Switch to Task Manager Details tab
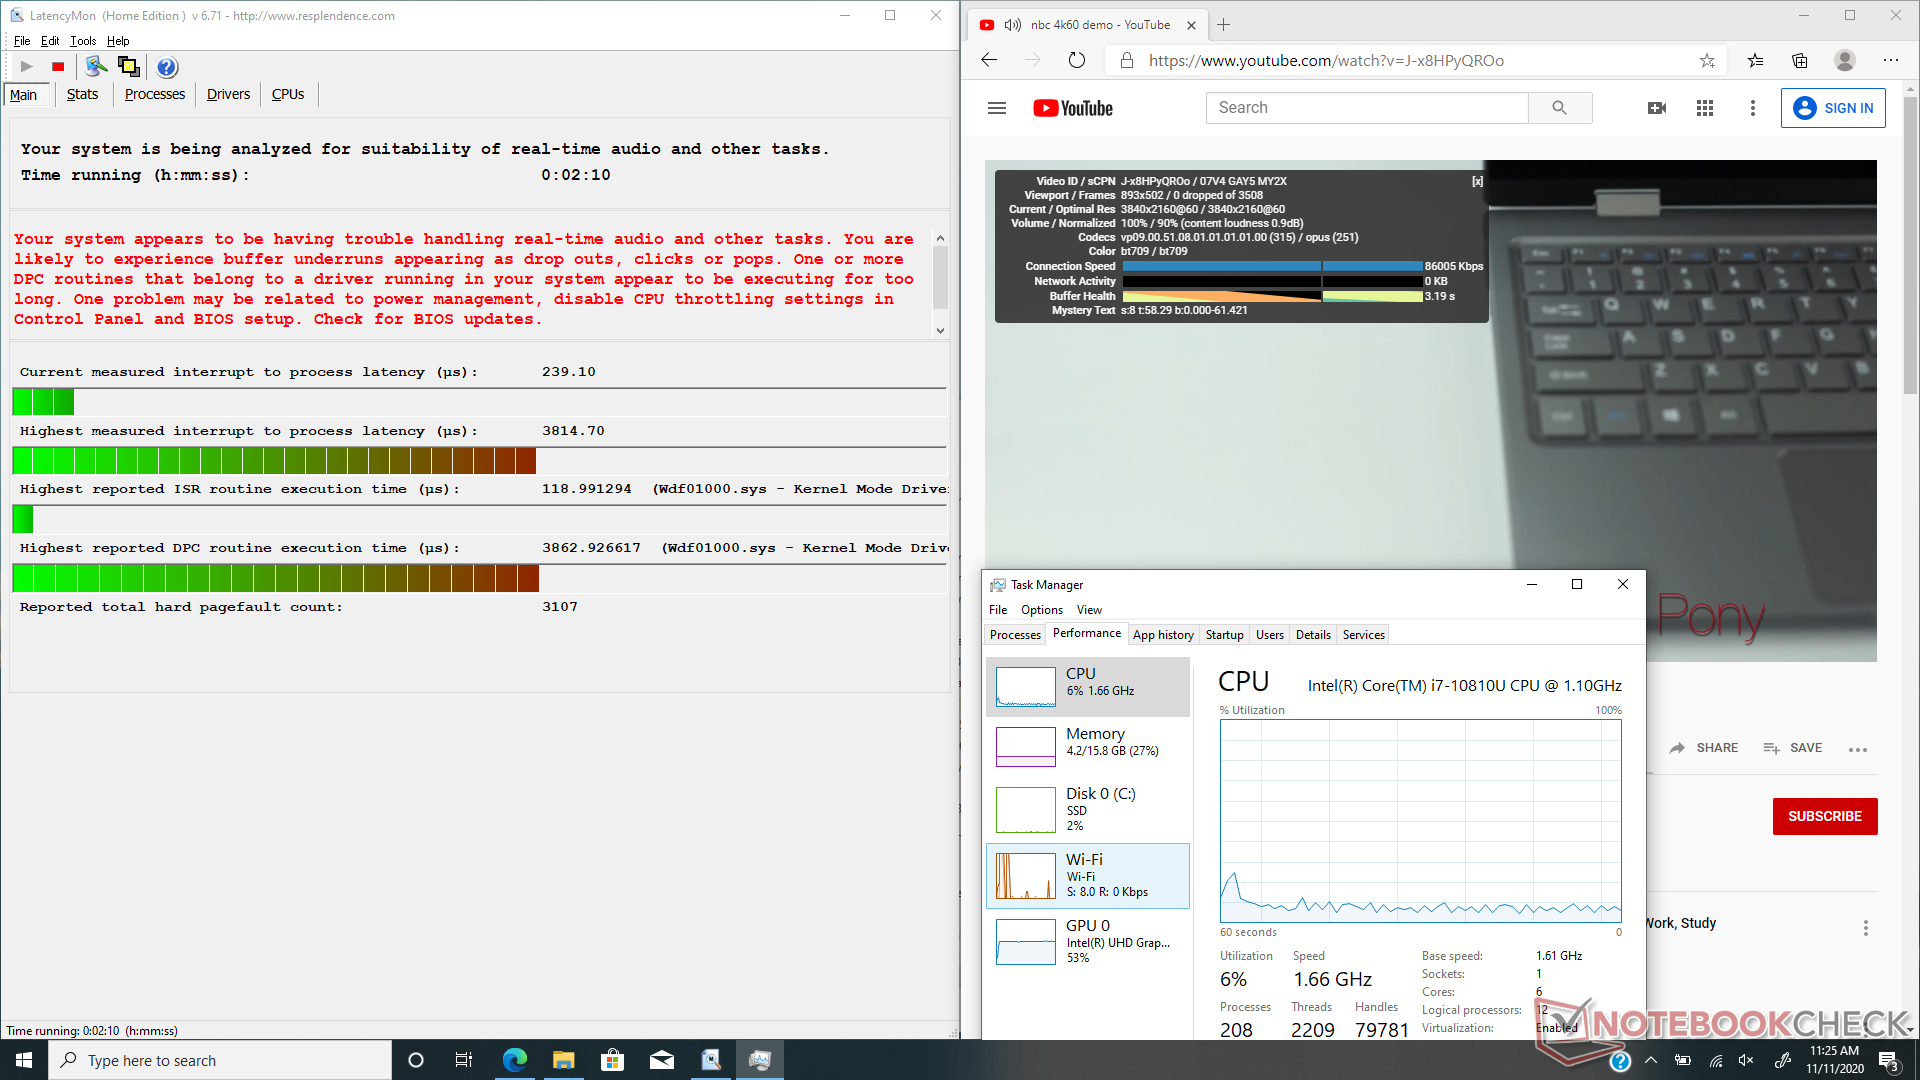Image resolution: width=1920 pixels, height=1080 pixels. click(x=1313, y=635)
